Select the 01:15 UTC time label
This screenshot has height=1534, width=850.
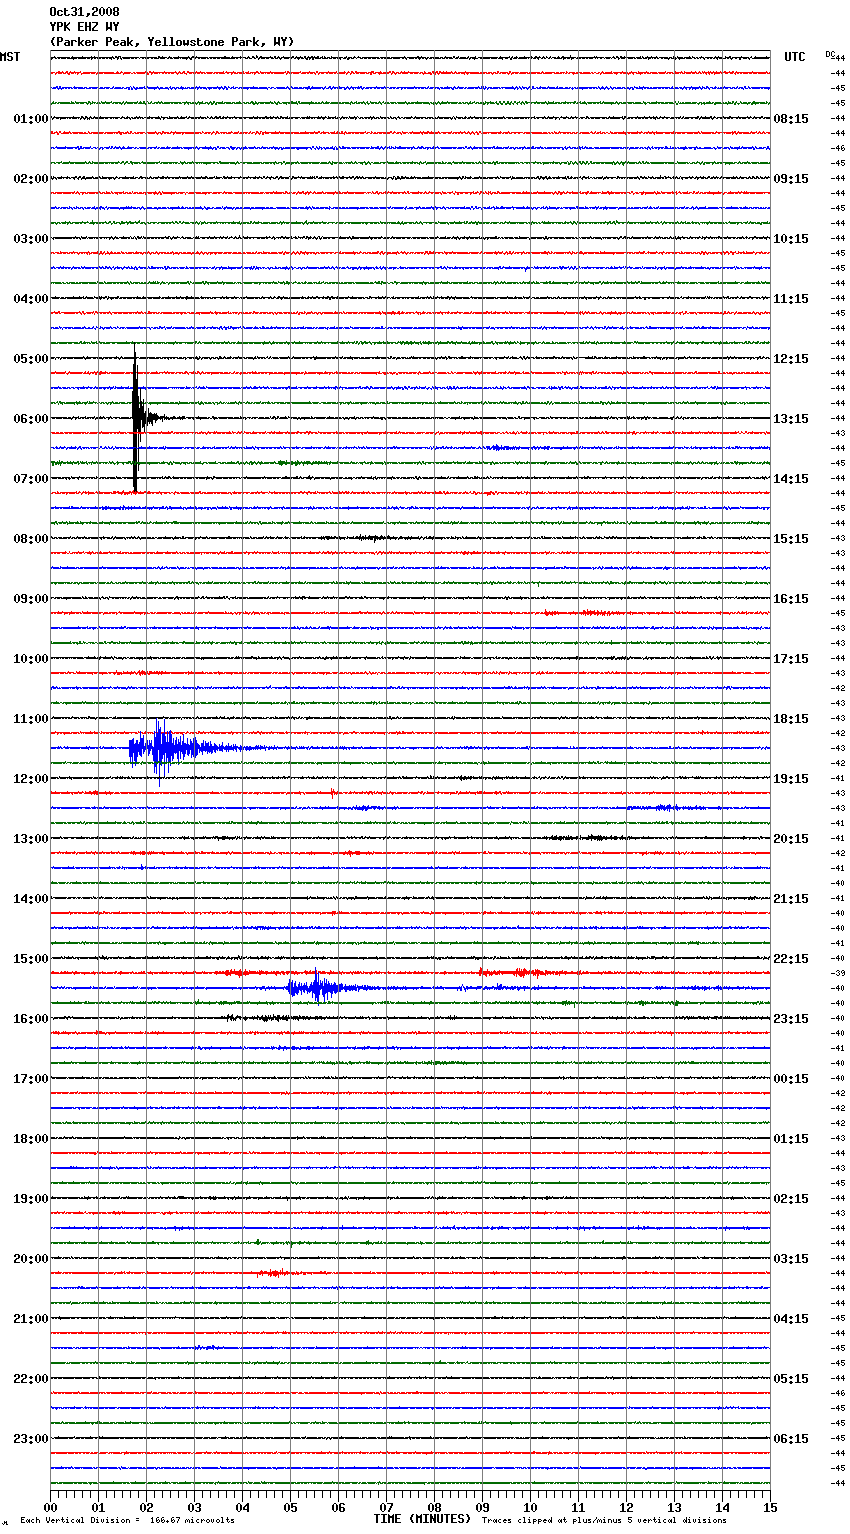[791, 1139]
